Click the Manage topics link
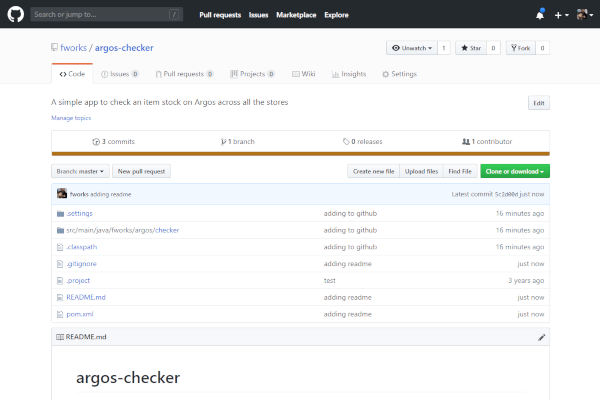The height and width of the screenshot is (400, 600). coord(70,118)
